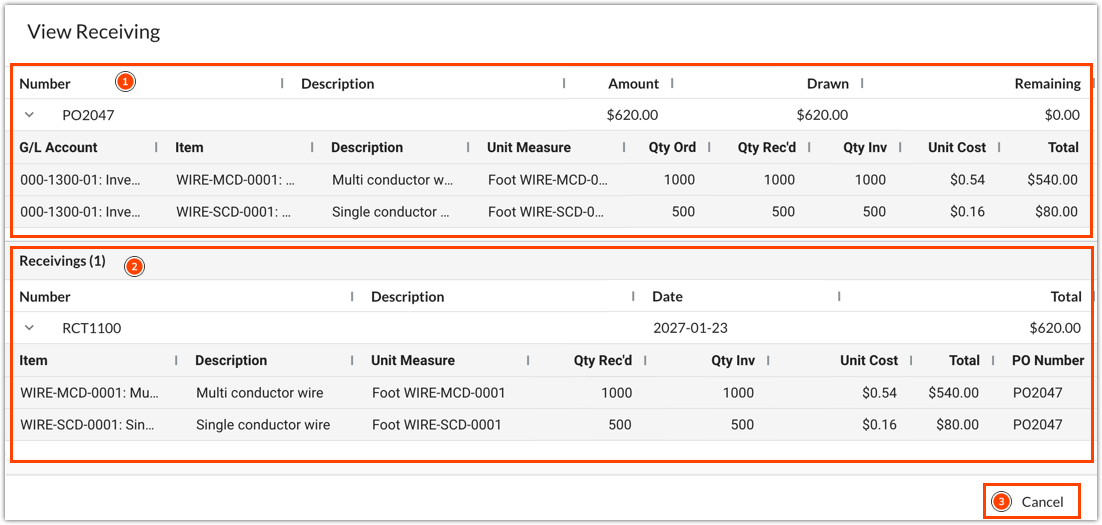The height and width of the screenshot is (525, 1102).
Task: Click 'WIRE-MCD-0001: Mu...' item in Receivings
Action: coord(90,392)
